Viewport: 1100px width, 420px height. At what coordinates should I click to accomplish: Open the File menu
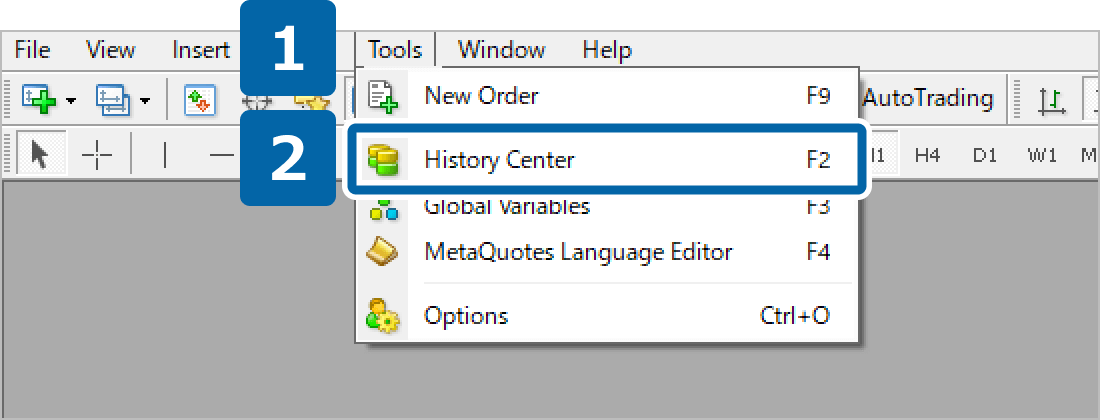tap(32, 50)
